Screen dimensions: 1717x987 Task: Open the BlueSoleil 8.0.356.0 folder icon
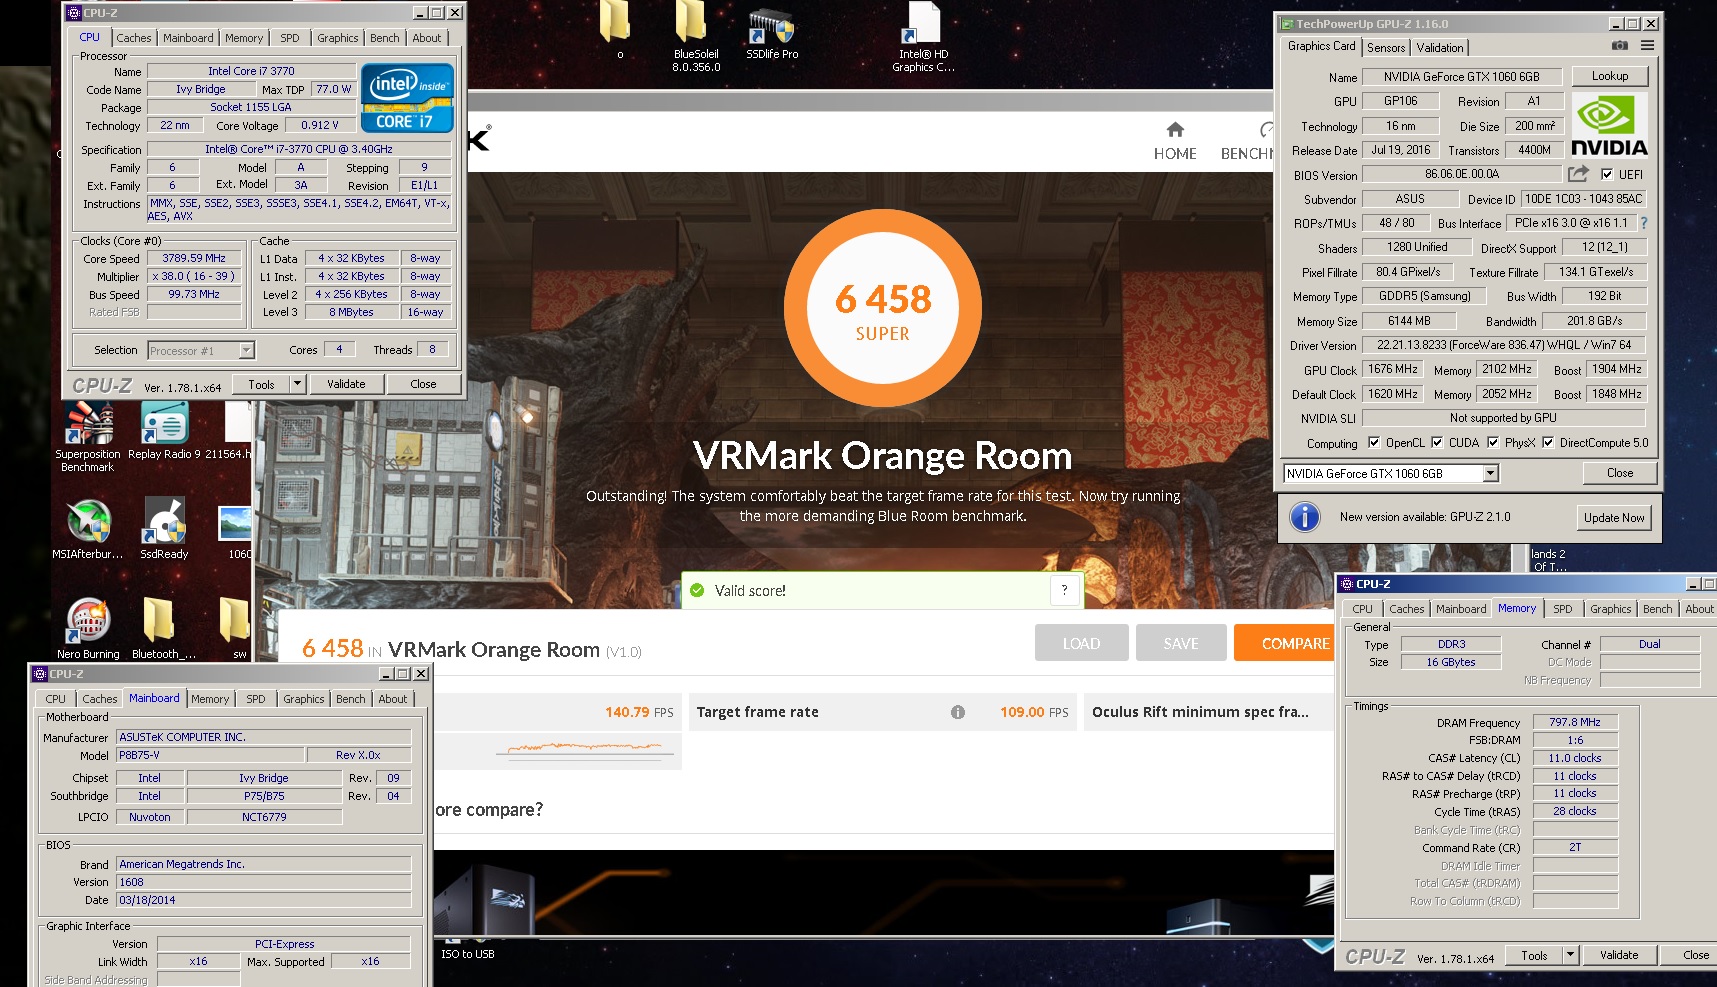[x=692, y=22]
